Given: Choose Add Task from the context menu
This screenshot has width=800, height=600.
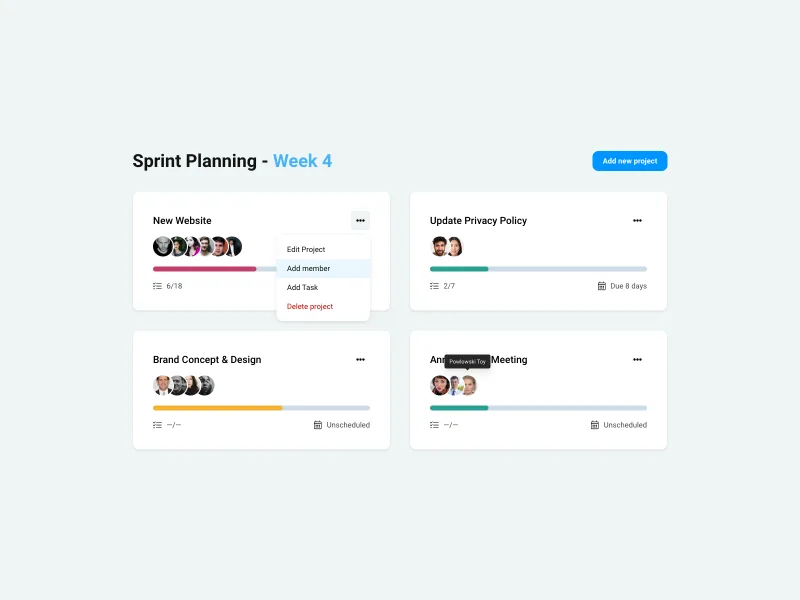Looking at the screenshot, I should pyautogui.click(x=302, y=287).
